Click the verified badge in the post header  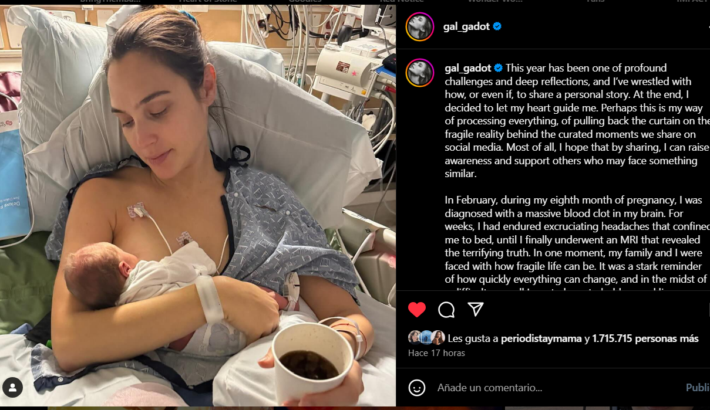pyautogui.click(x=497, y=26)
